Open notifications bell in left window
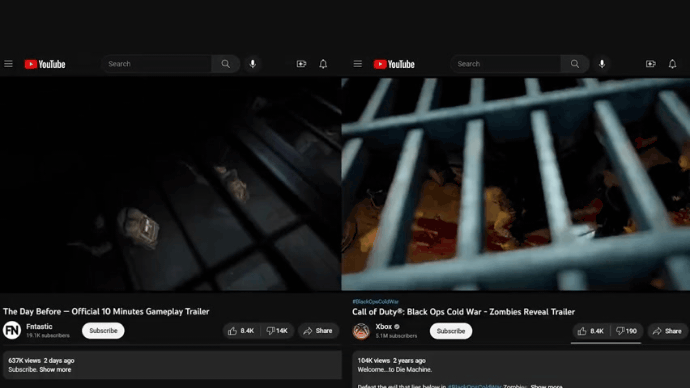The image size is (690, 388). 323,64
